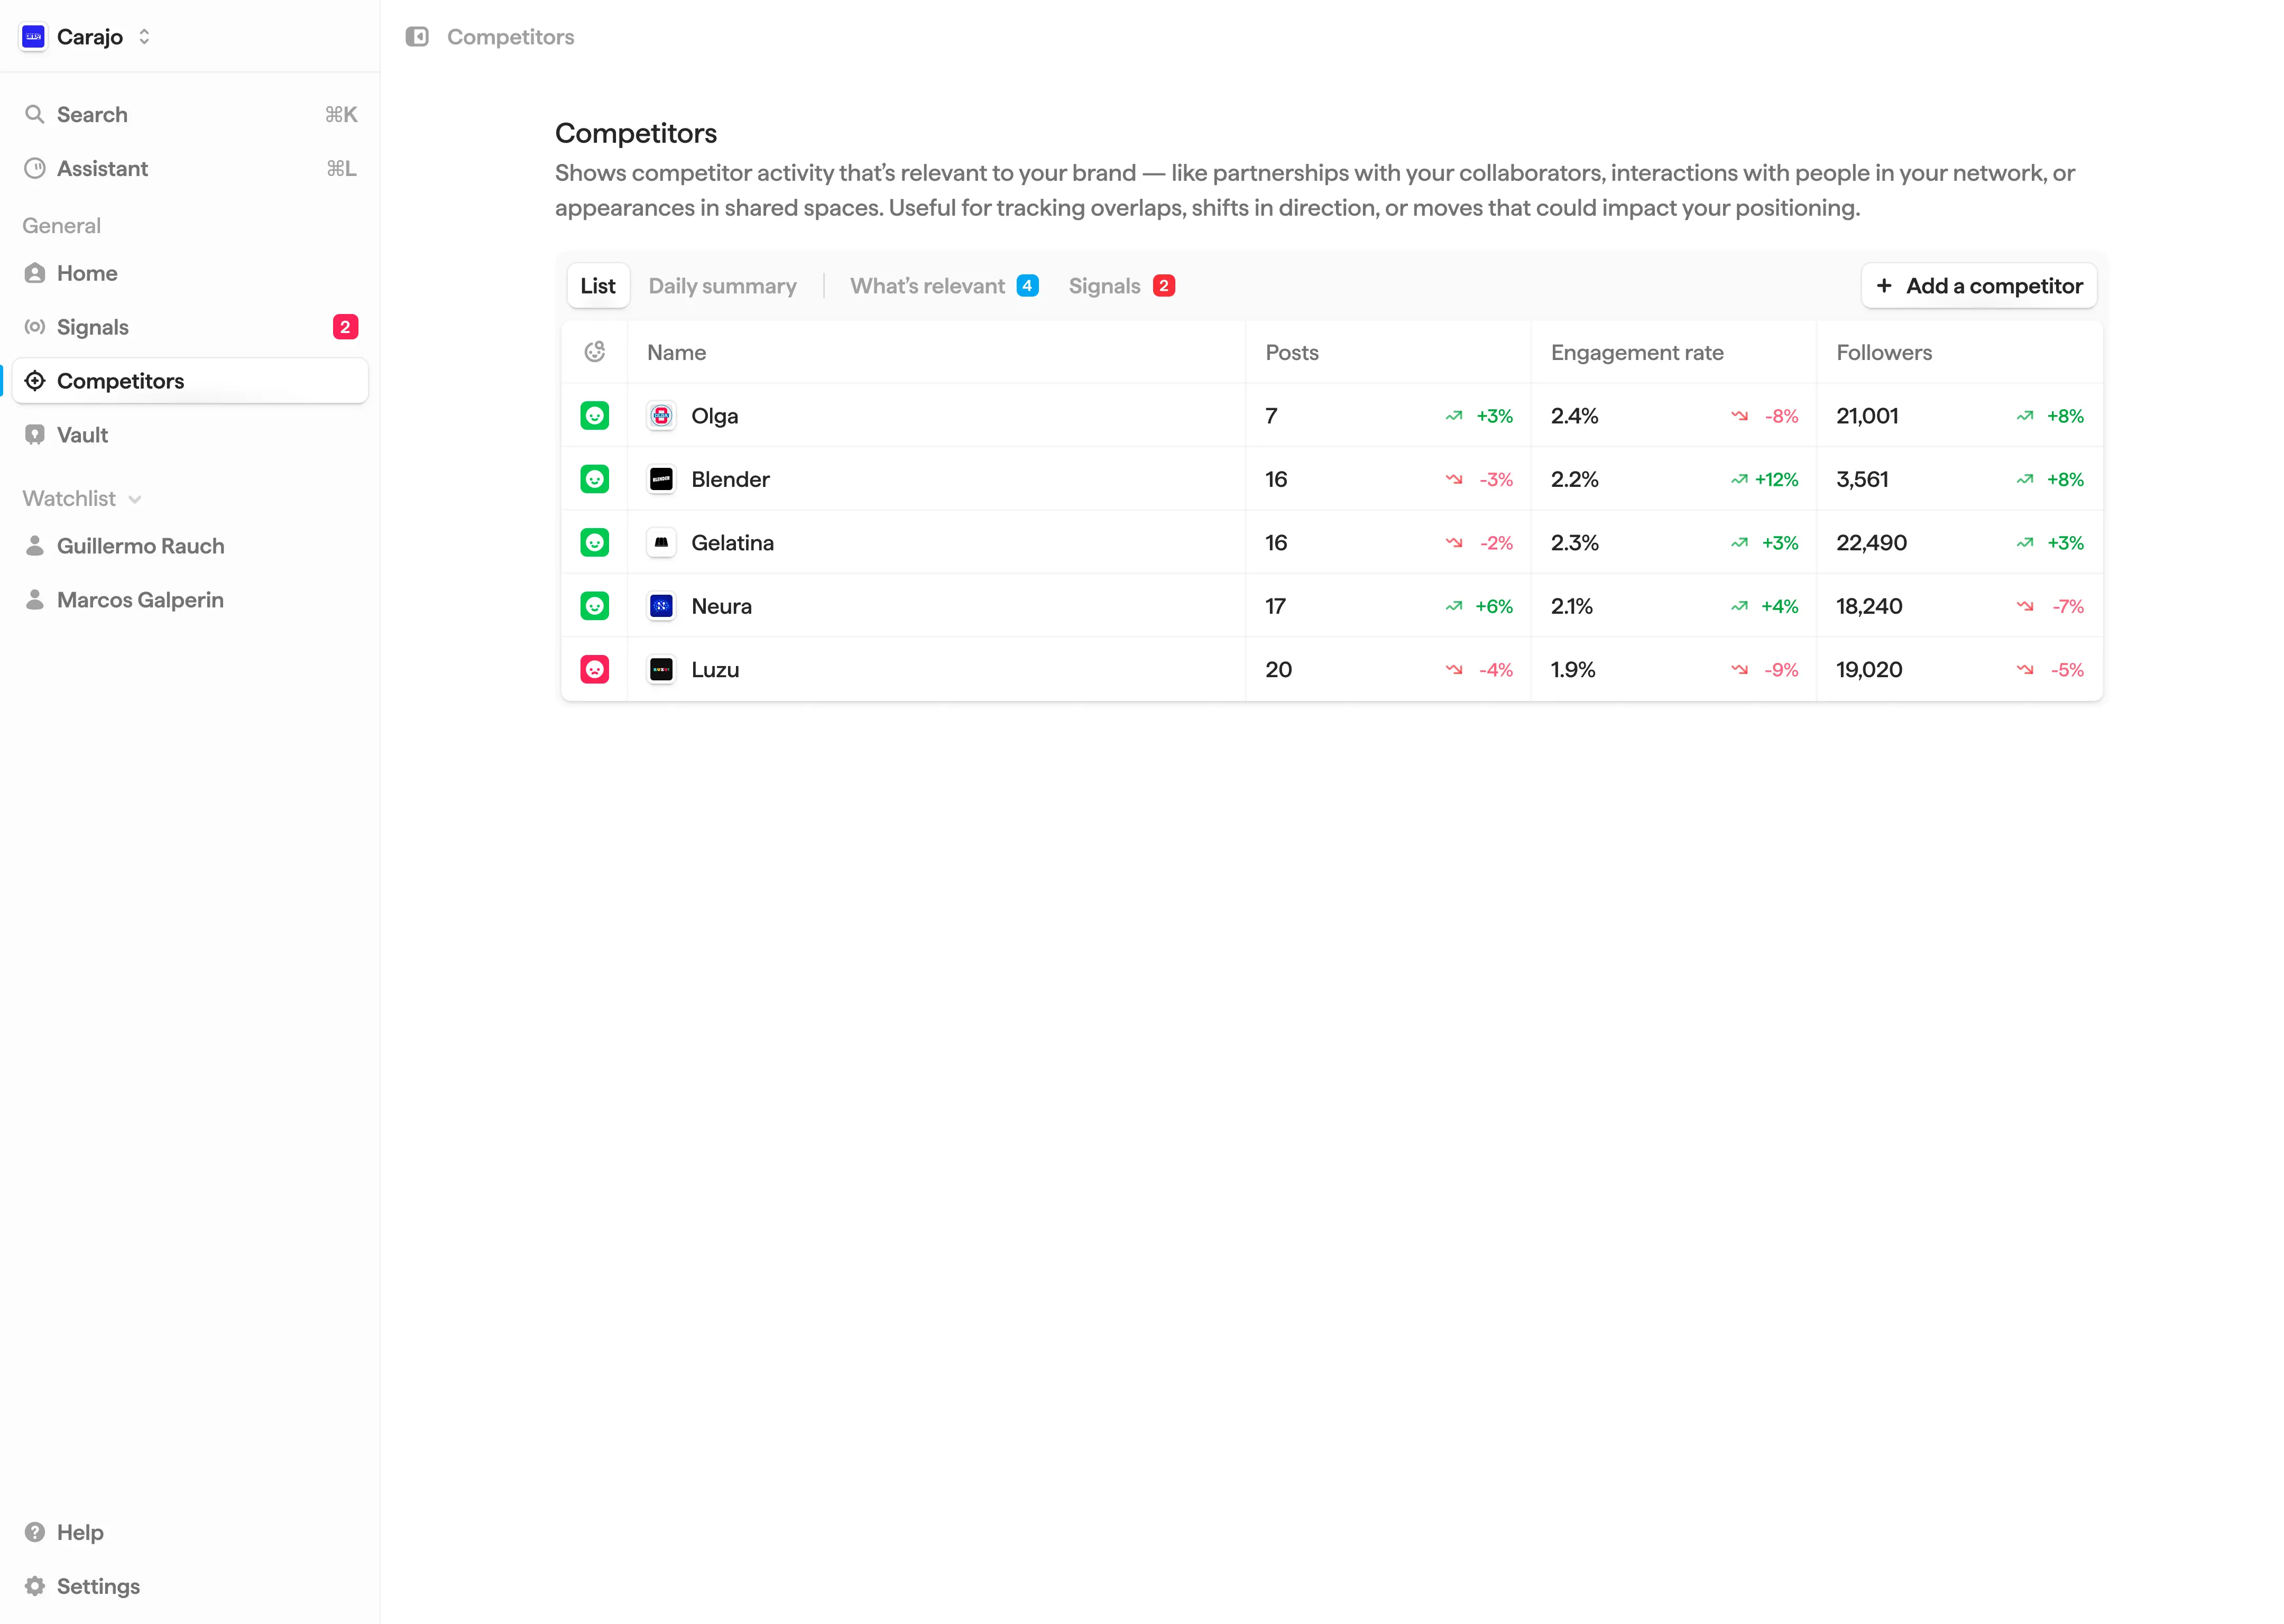The height and width of the screenshot is (1624, 2284).
Task: Click Add a competitor button
Action: click(x=1978, y=286)
